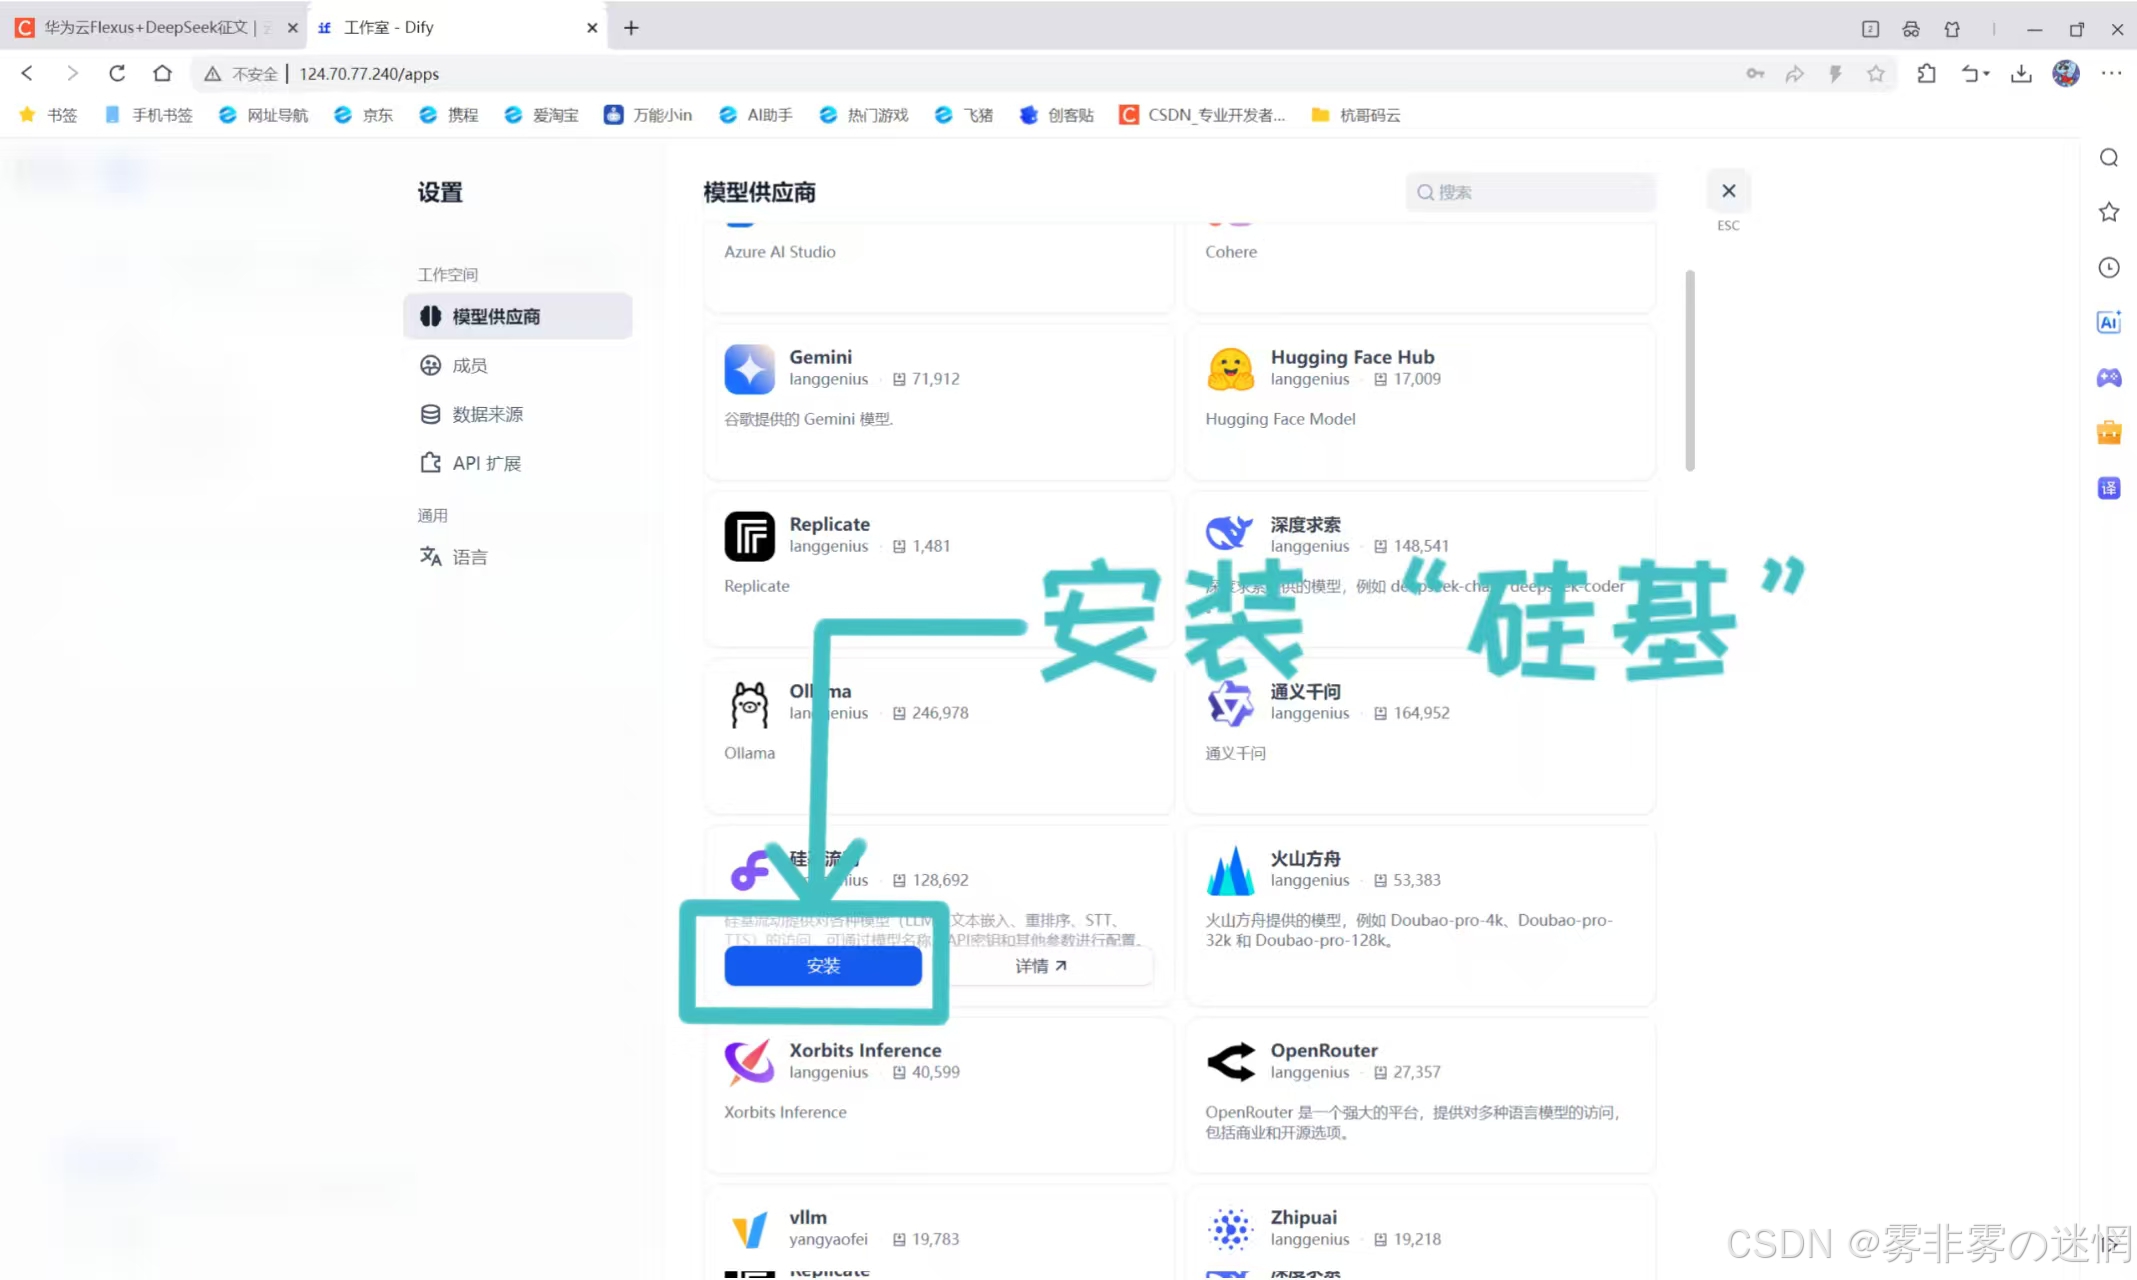Click the Hugging Face Hub emoji logo
This screenshot has width=2137, height=1280.
coord(1230,369)
